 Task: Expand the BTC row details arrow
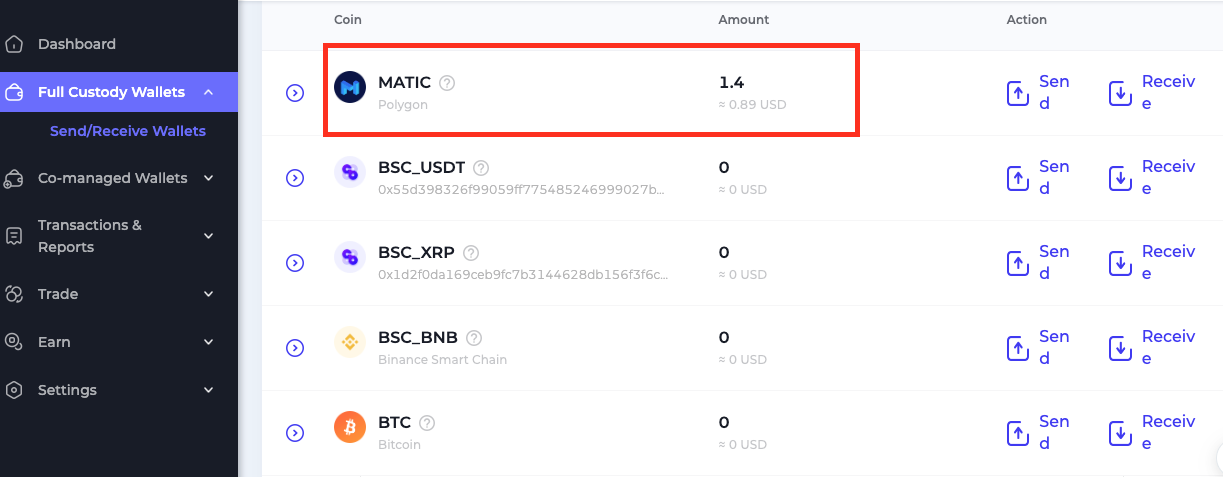pos(295,433)
